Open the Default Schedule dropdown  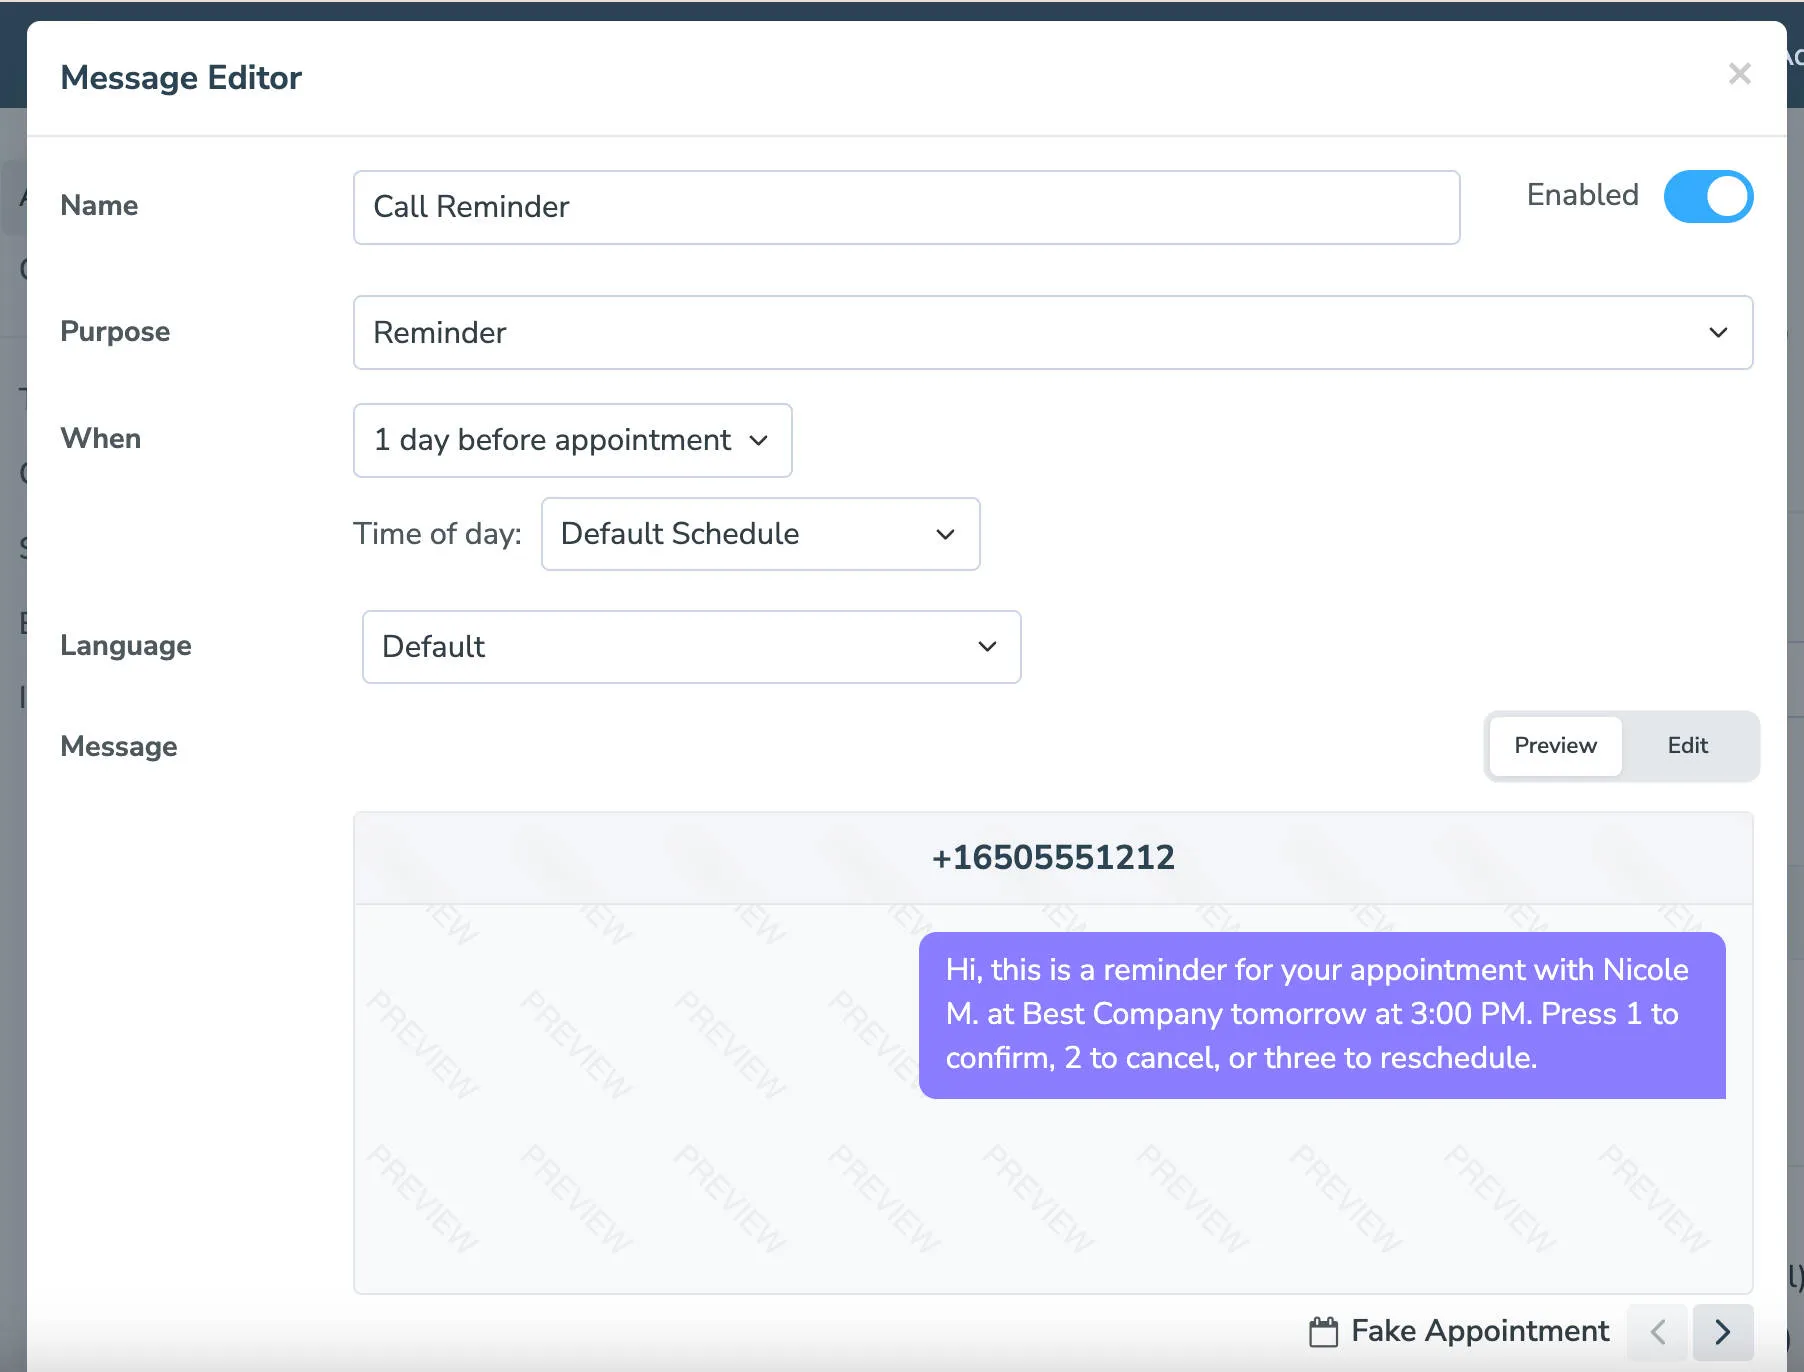tap(760, 534)
